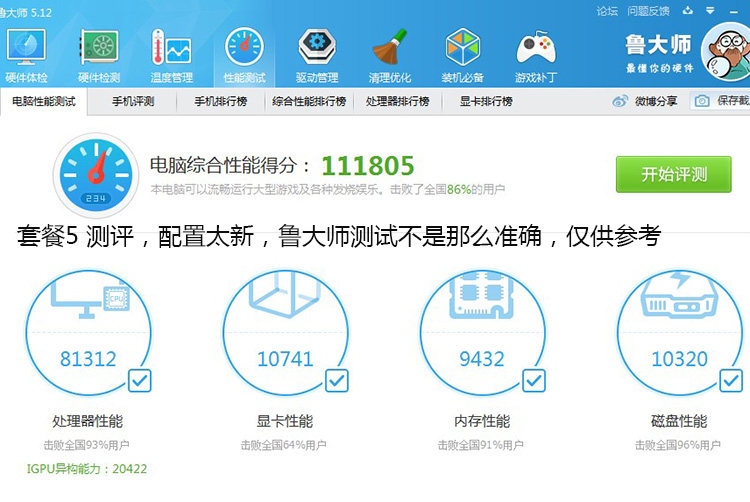The width and height of the screenshot is (750, 502).
Task: Click the 磁盘性能 label
Action: coord(679,421)
